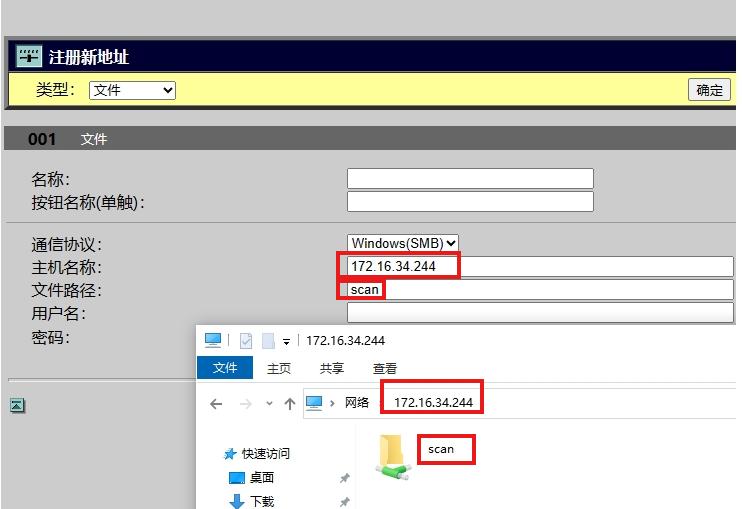Open the recent locations dropdown arrow
This screenshot has width=742, height=509.
point(269,404)
